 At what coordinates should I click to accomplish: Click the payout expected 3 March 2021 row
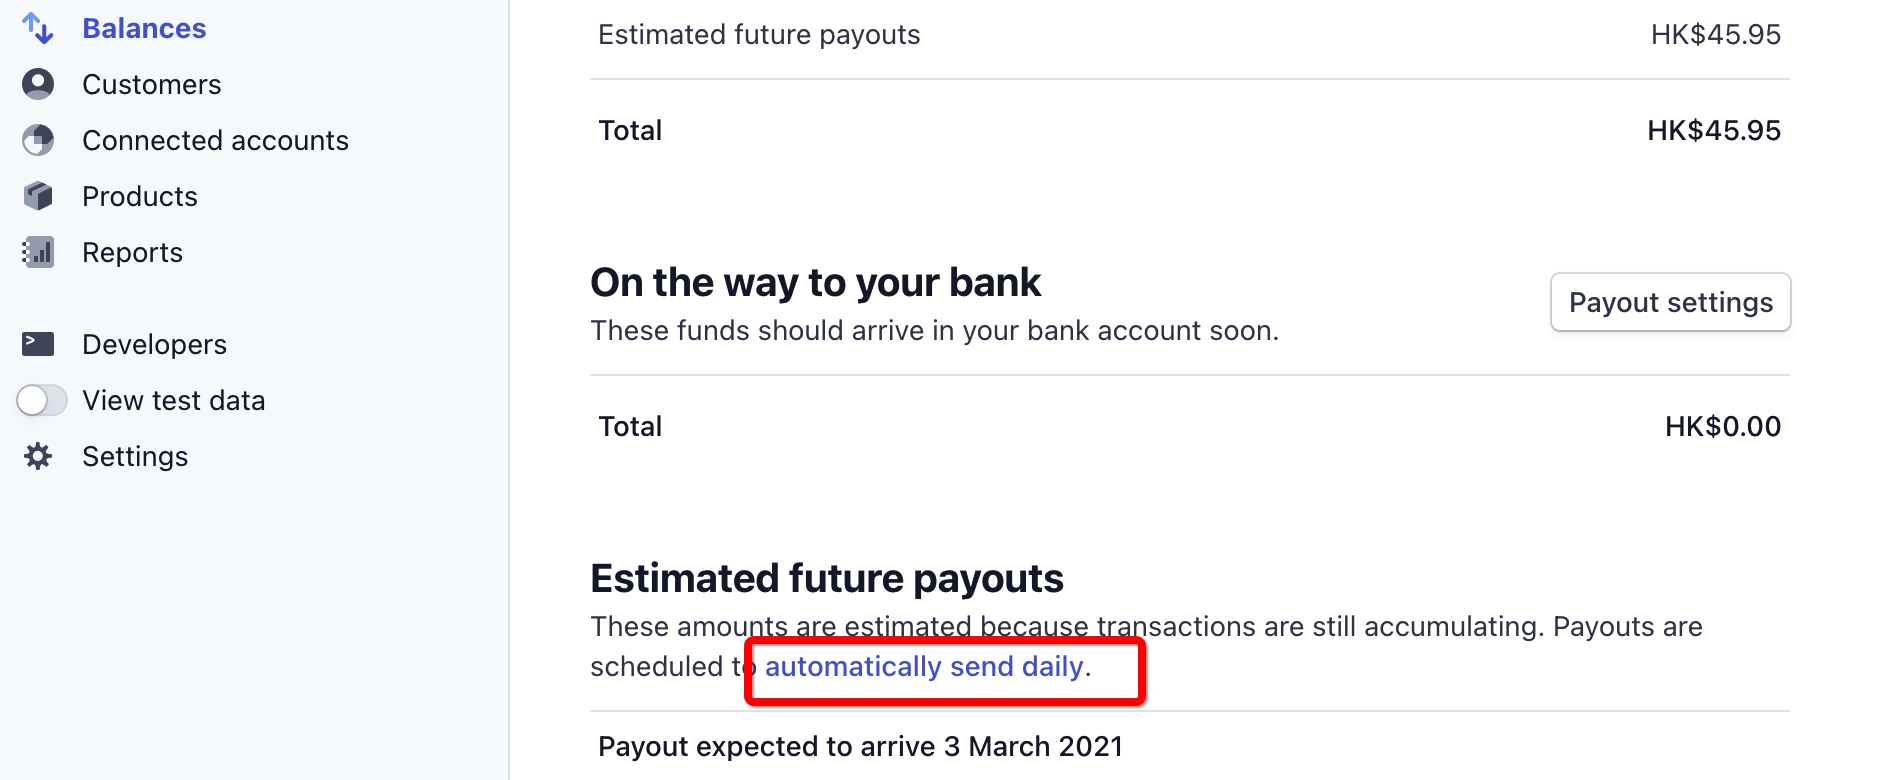click(x=860, y=746)
